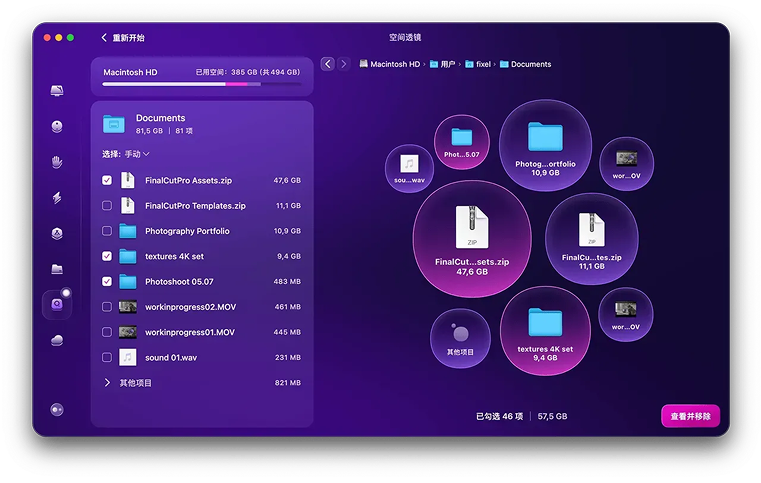Check sound 01.wav checkbox

point(107,357)
